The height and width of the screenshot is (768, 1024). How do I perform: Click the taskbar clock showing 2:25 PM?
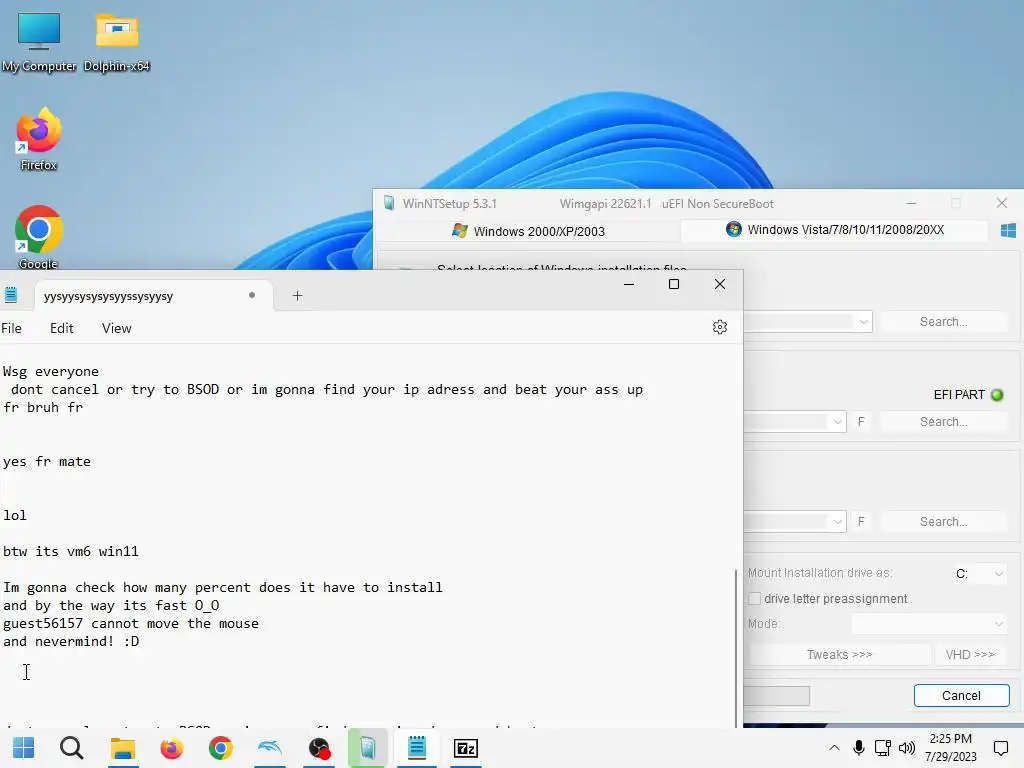(x=950, y=748)
